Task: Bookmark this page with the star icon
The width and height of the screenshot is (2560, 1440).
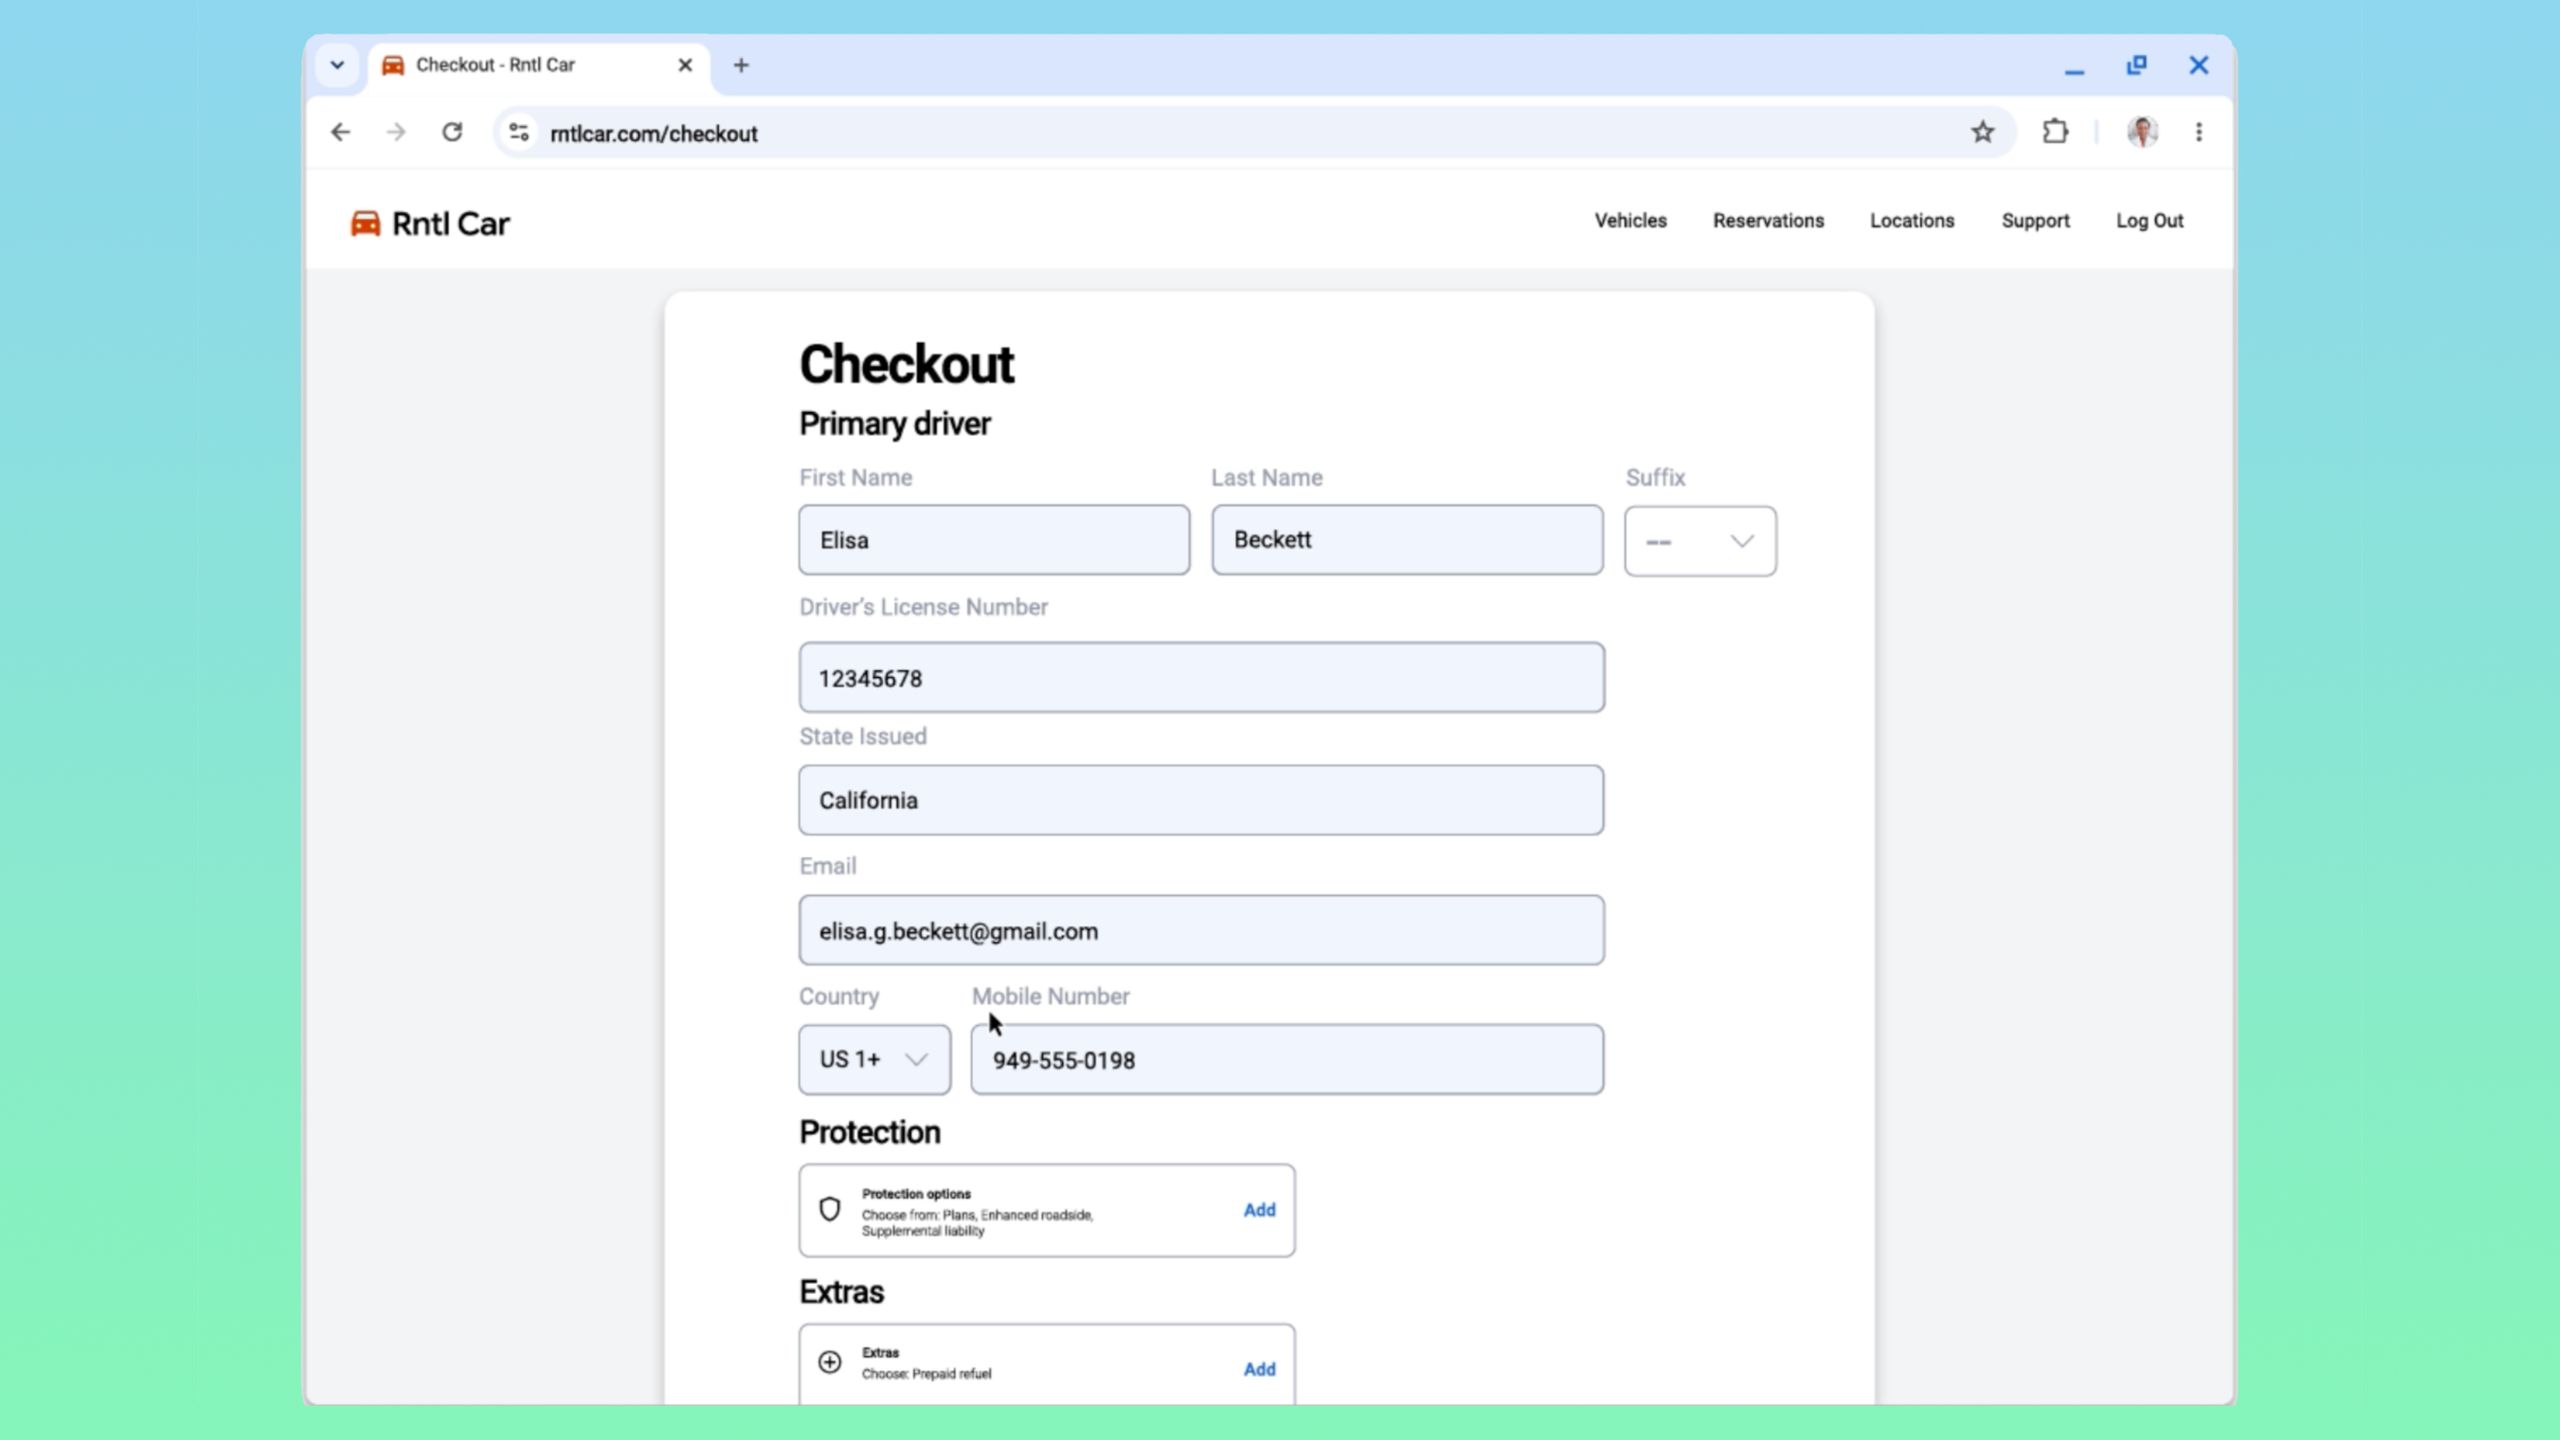Action: pos(1983,131)
